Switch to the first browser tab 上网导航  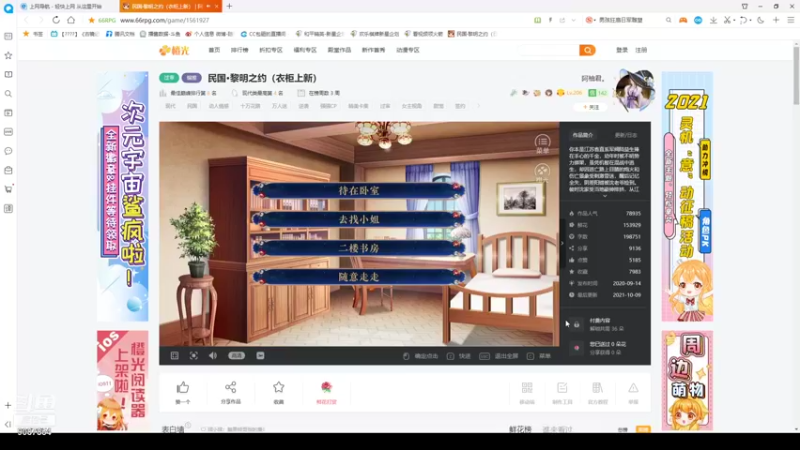(65, 6)
